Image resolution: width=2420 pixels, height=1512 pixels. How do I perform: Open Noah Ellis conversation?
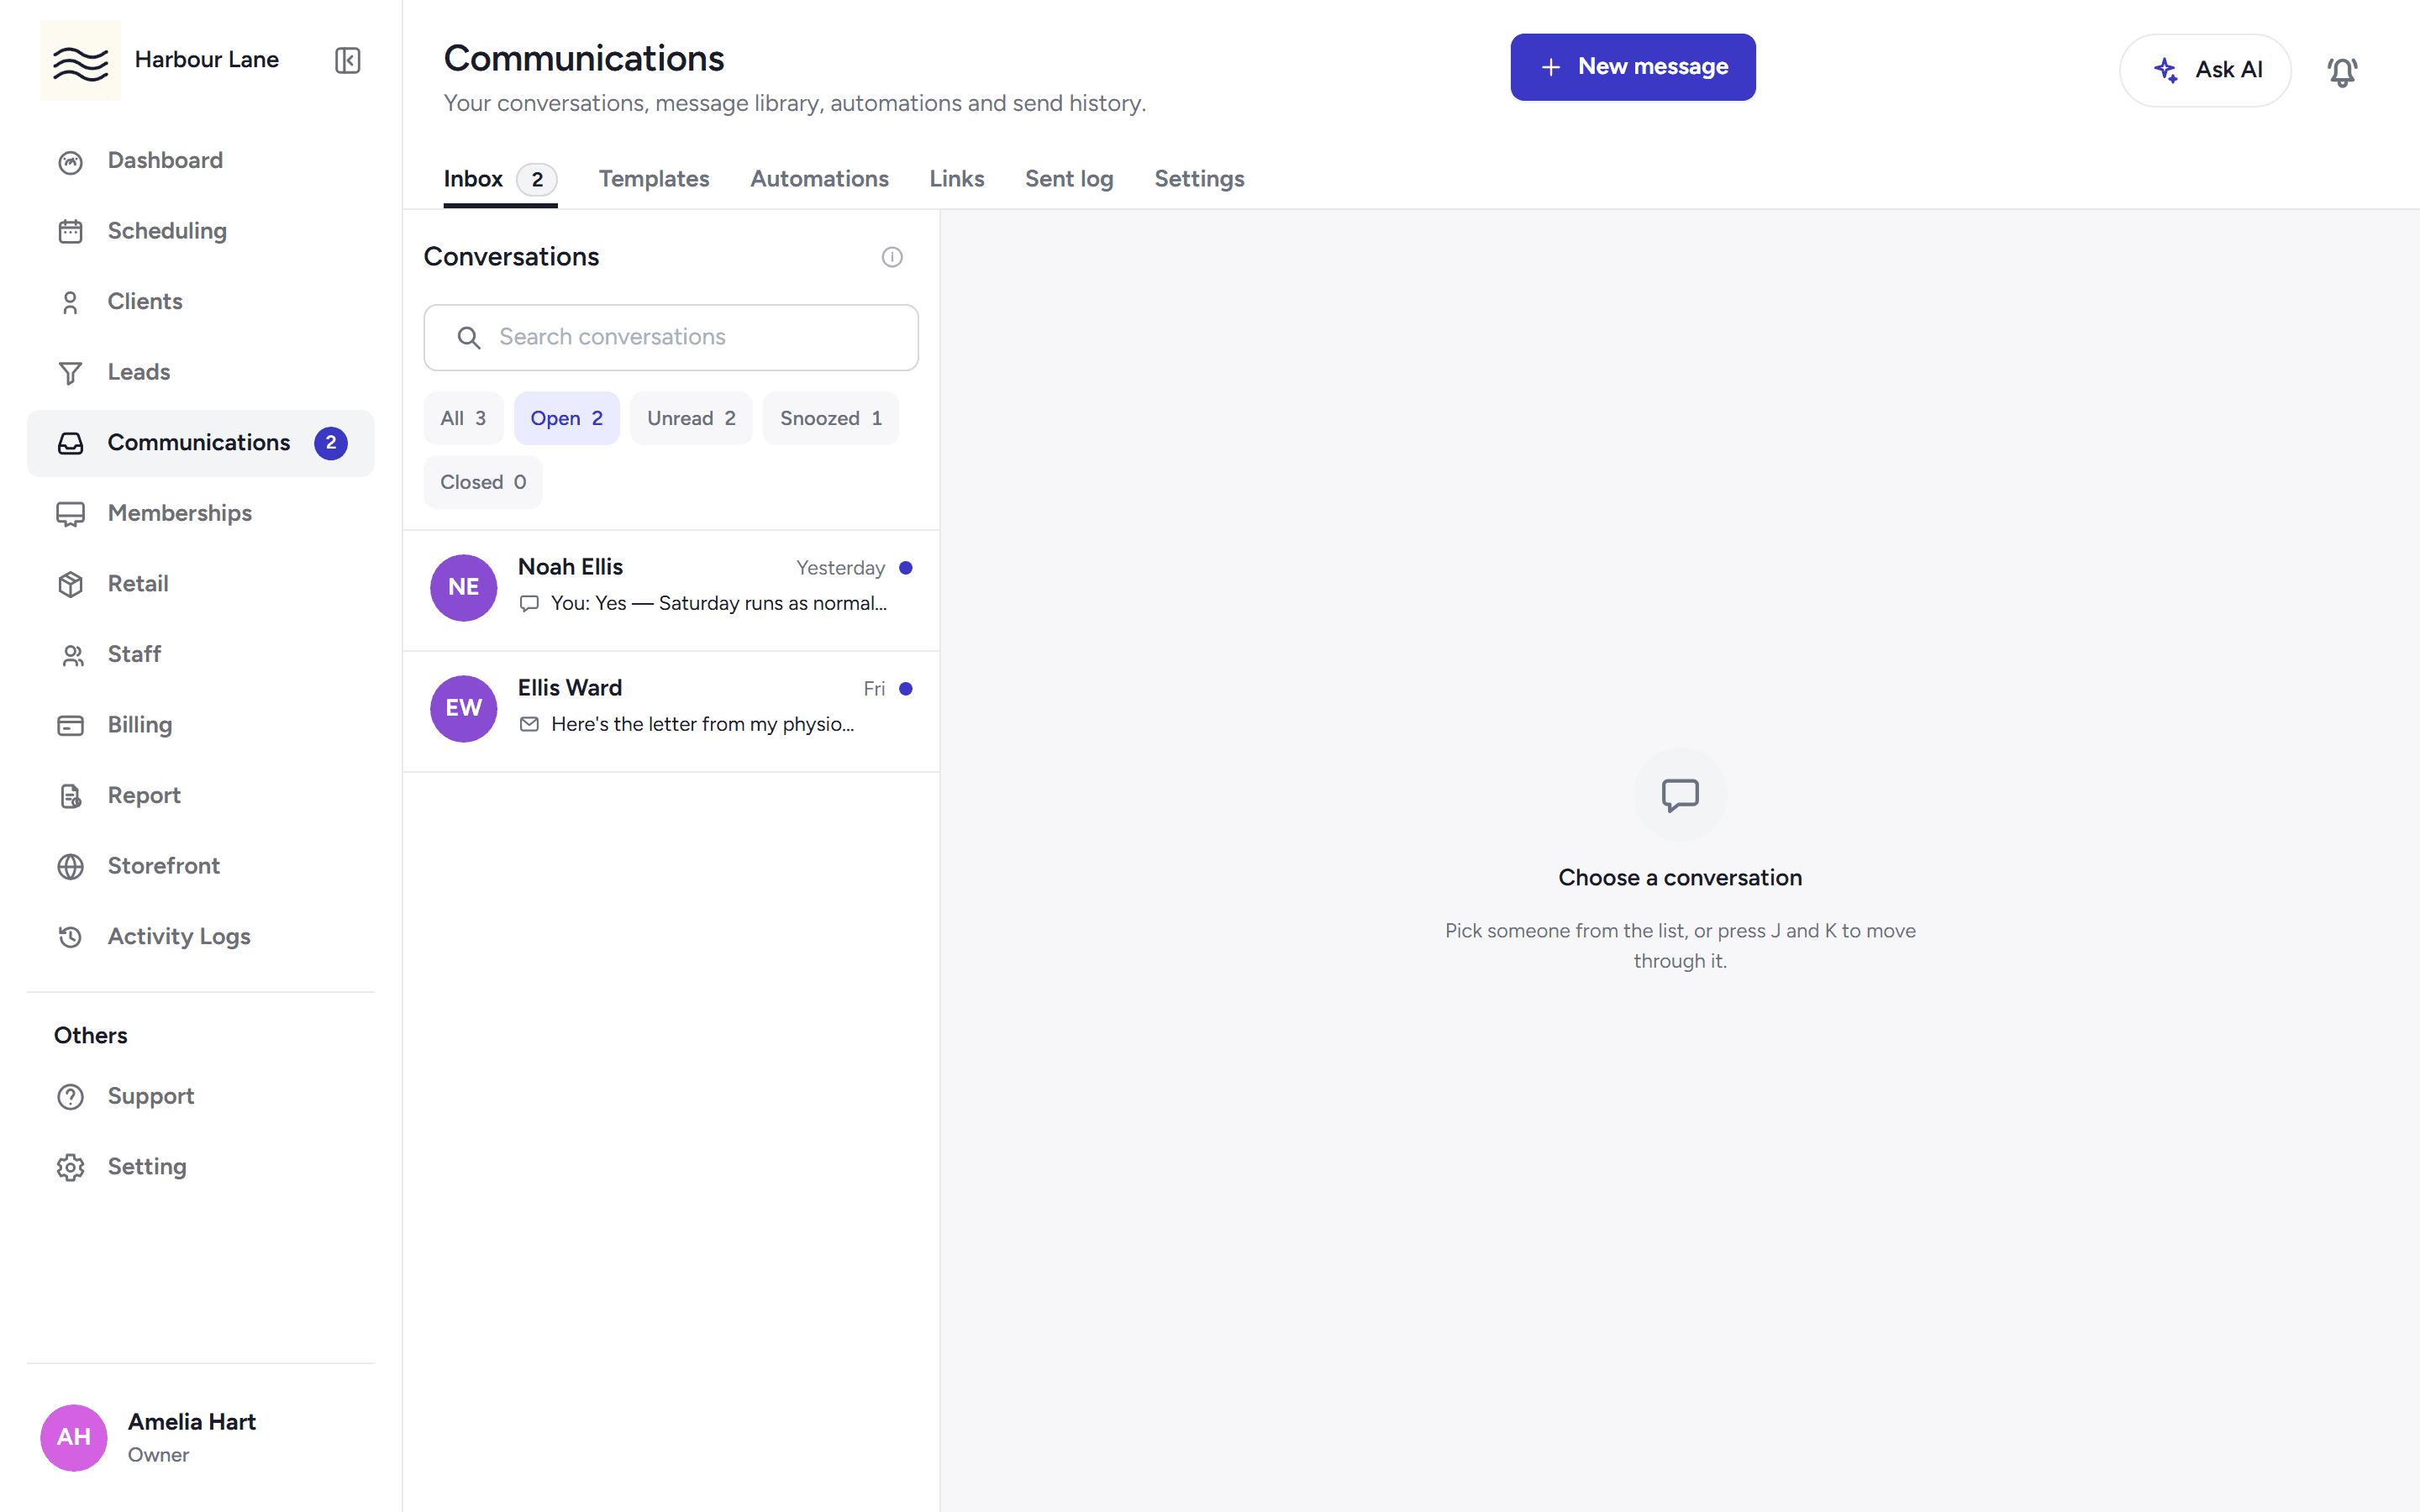point(671,590)
